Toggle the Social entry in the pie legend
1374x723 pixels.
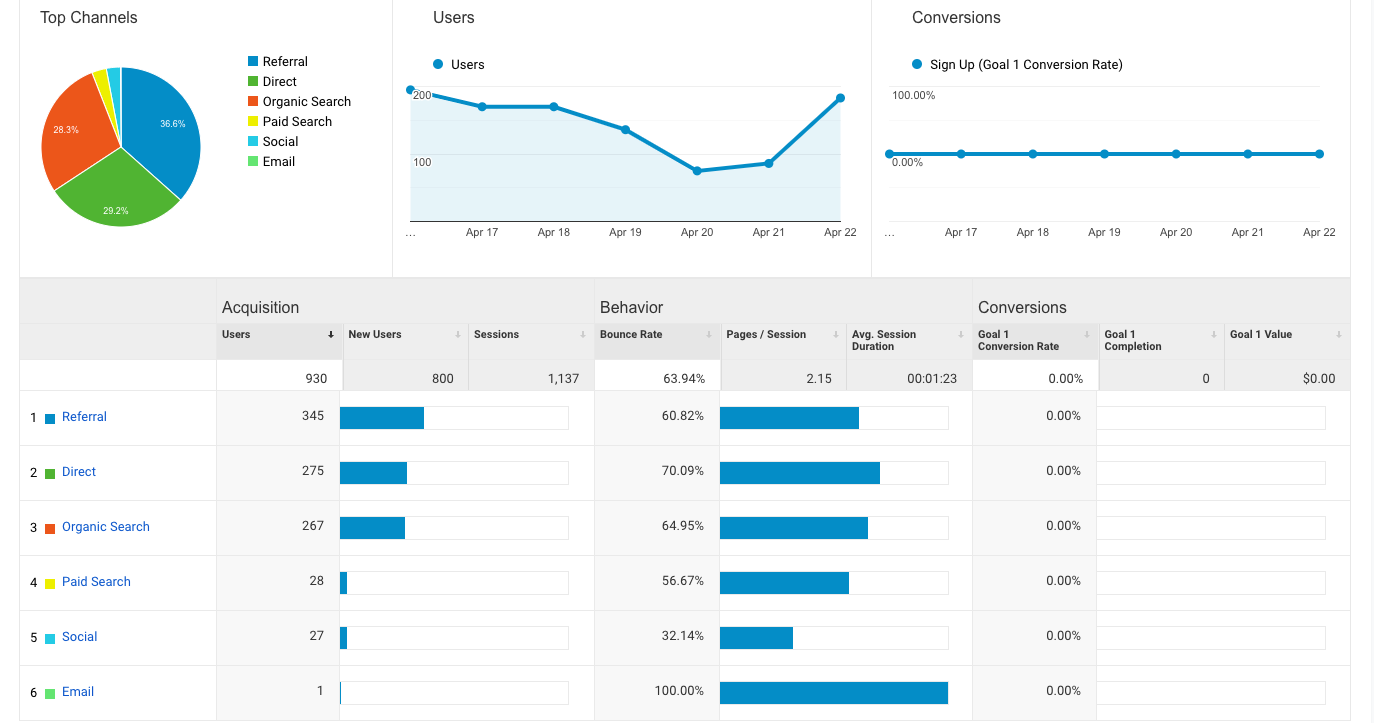(x=253, y=141)
